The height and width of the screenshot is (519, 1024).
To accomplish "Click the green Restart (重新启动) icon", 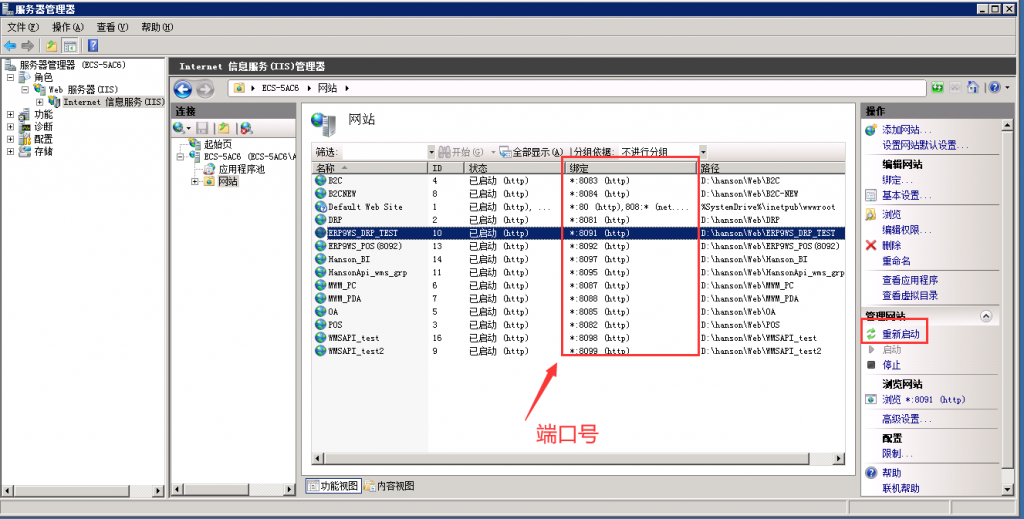I will click(871, 334).
